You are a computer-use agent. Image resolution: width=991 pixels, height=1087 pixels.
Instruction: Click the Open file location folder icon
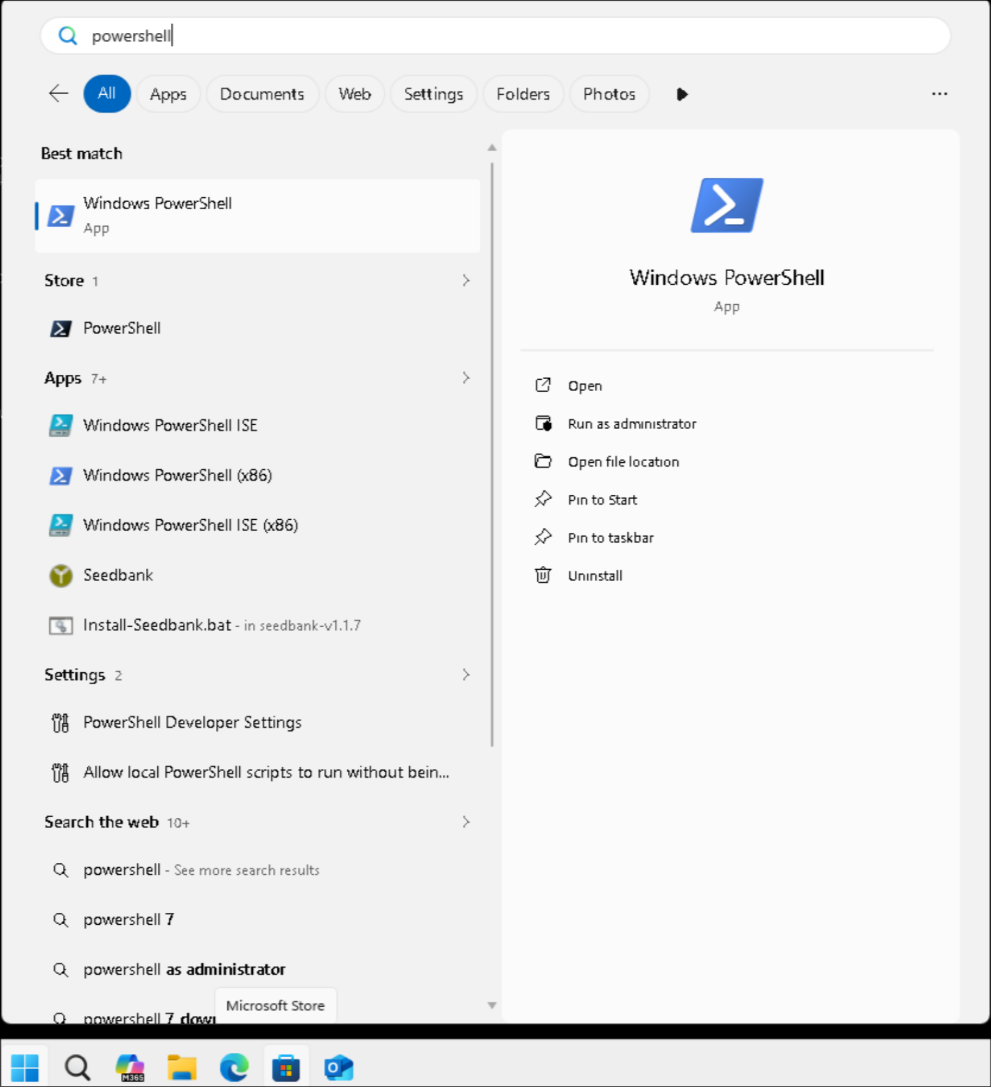(543, 461)
